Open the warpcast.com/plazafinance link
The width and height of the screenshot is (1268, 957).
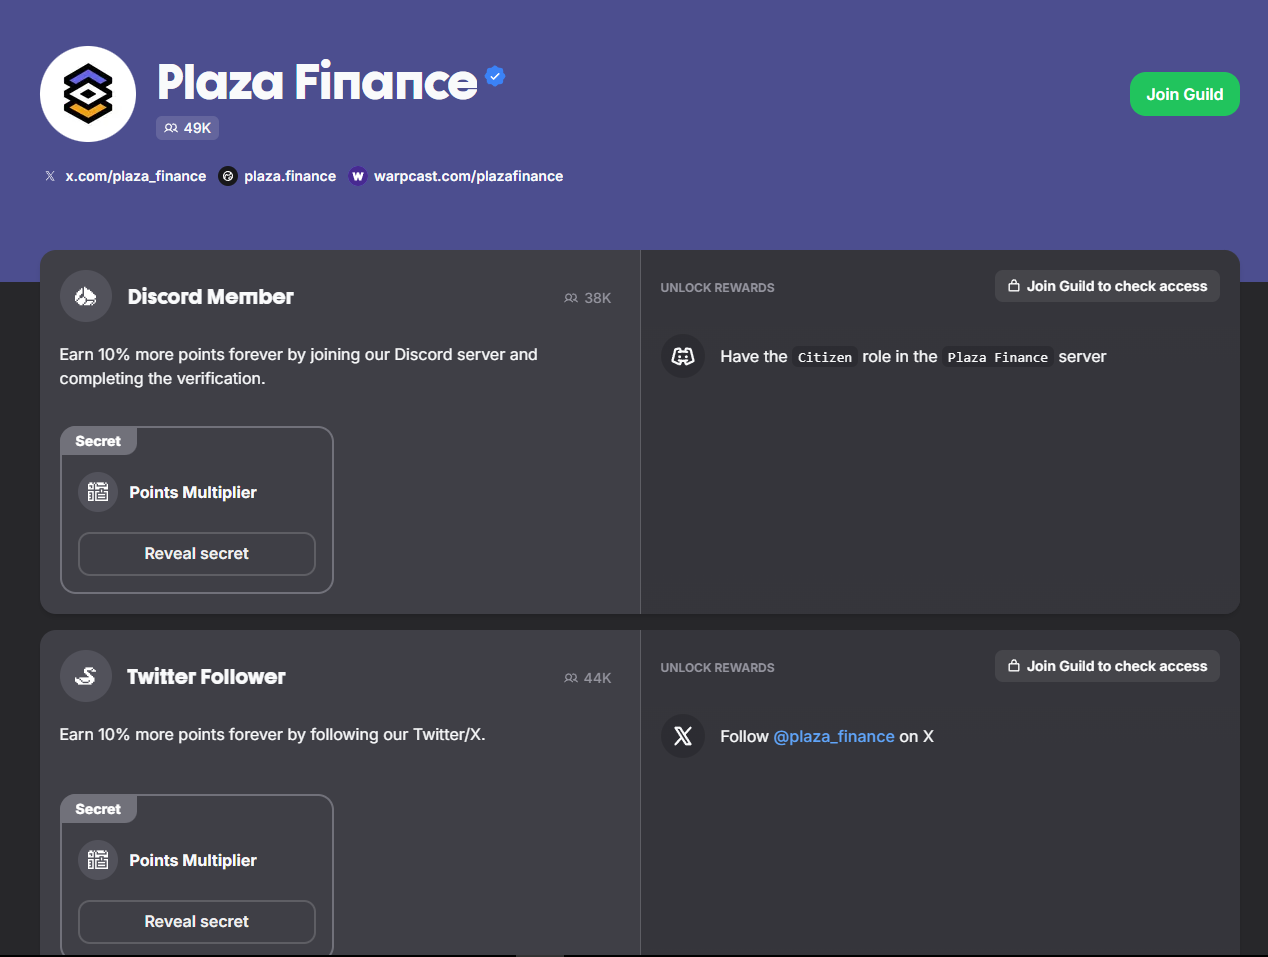tap(468, 176)
